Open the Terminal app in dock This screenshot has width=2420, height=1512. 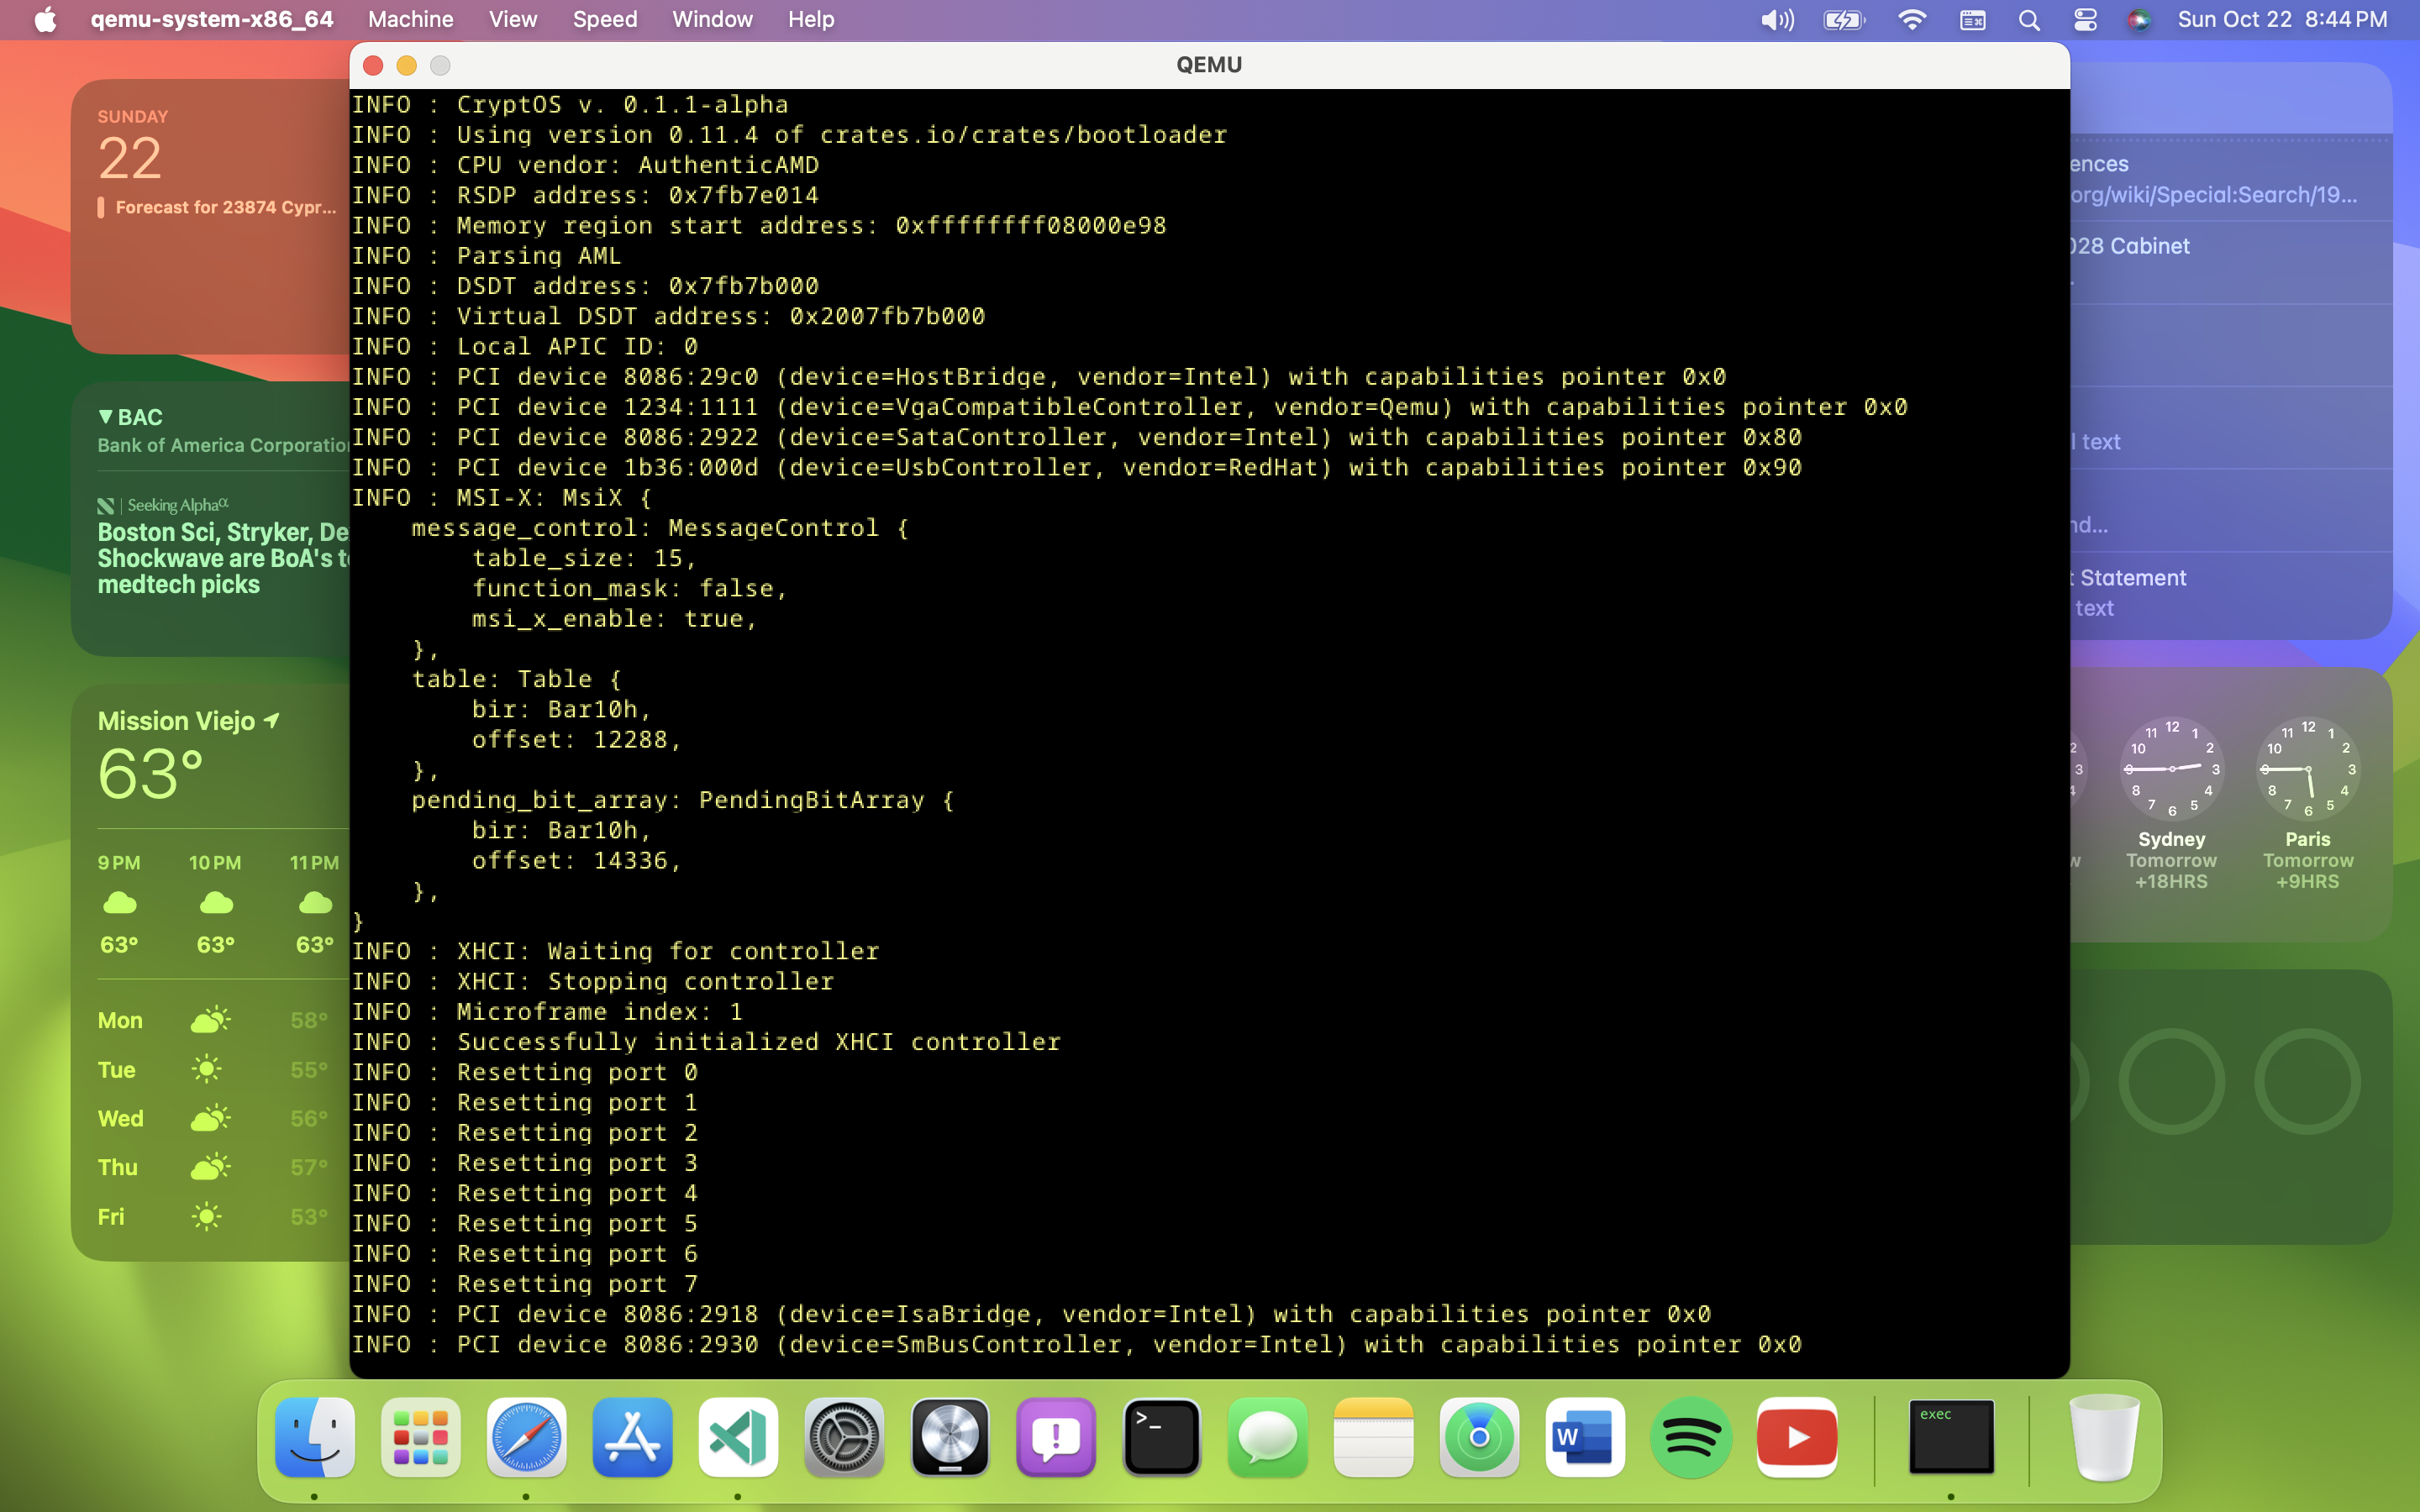(1161, 1438)
